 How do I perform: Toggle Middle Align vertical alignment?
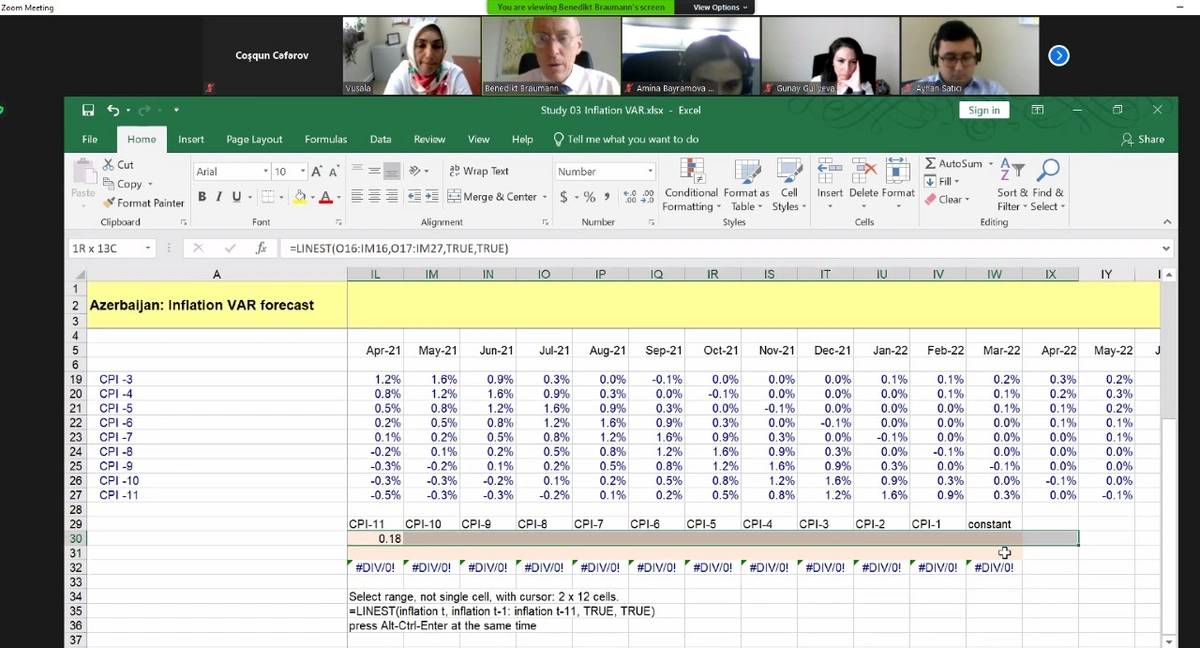374,171
